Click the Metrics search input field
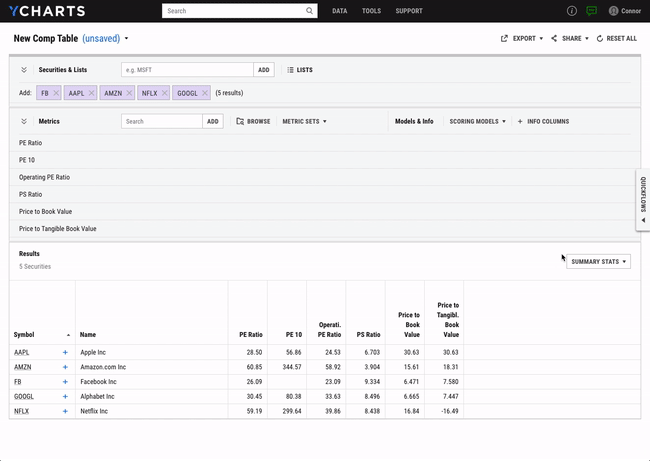The image size is (650, 461). coord(162,121)
